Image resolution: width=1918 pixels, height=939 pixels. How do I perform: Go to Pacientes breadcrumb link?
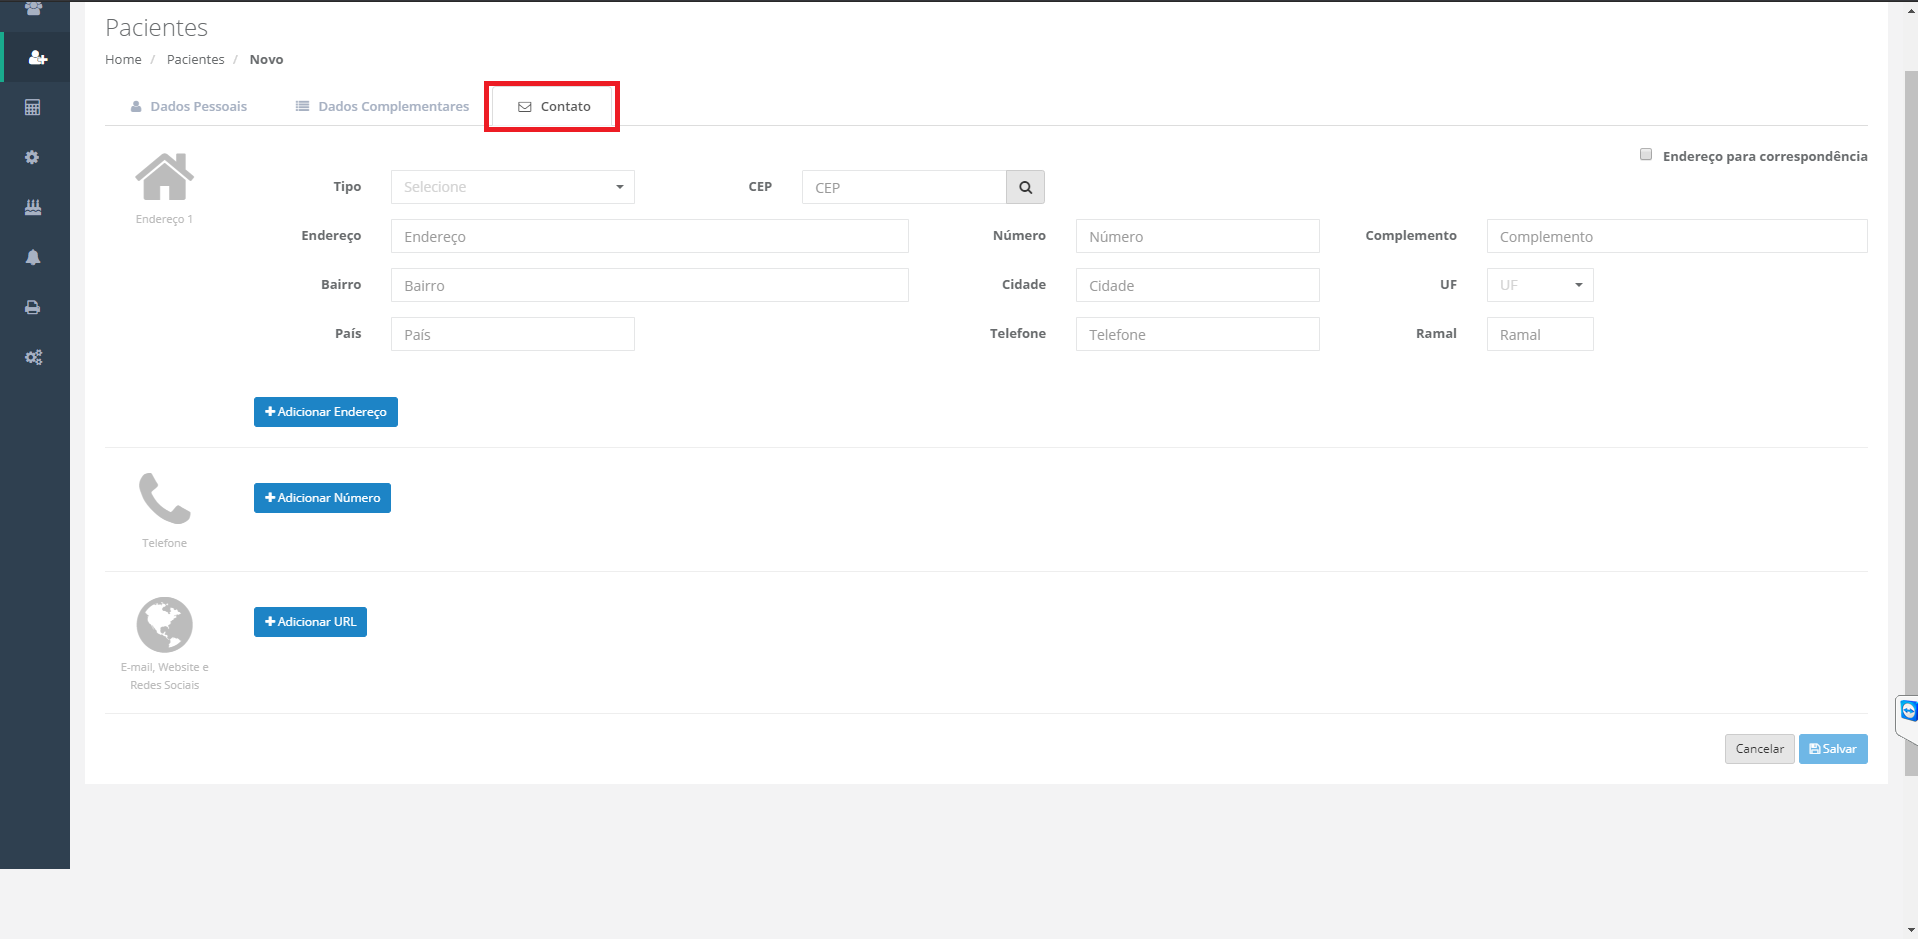pos(195,60)
